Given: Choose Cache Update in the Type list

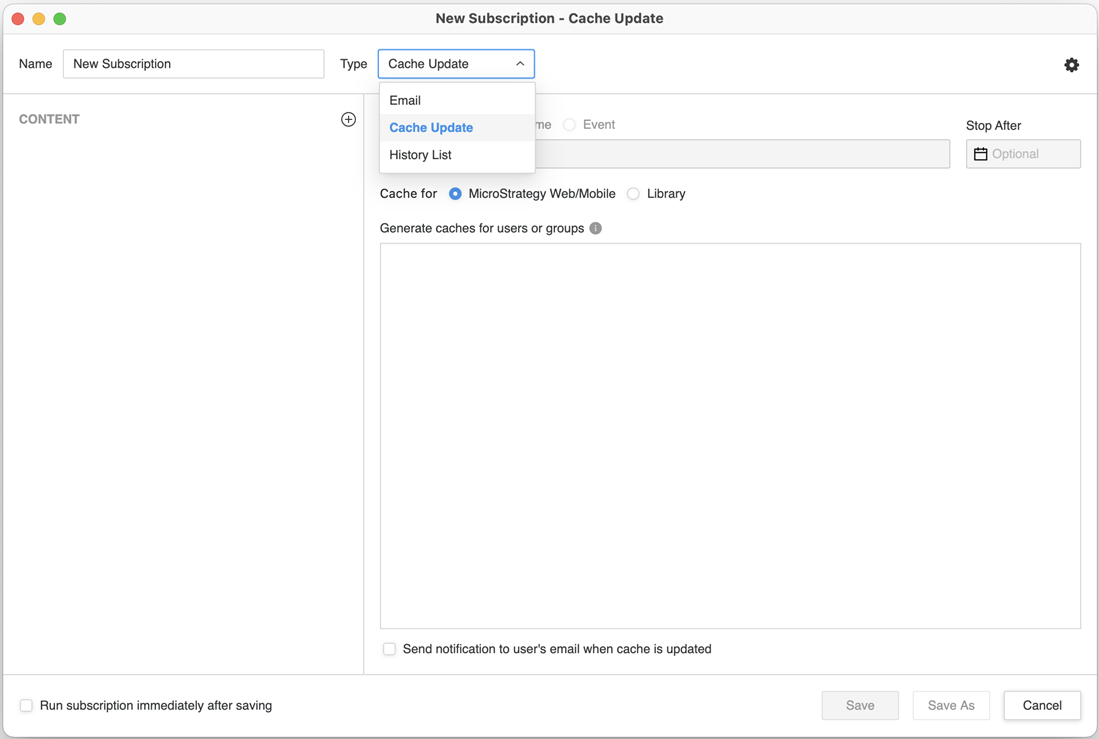Looking at the screenshot, I should coord(431,128).
